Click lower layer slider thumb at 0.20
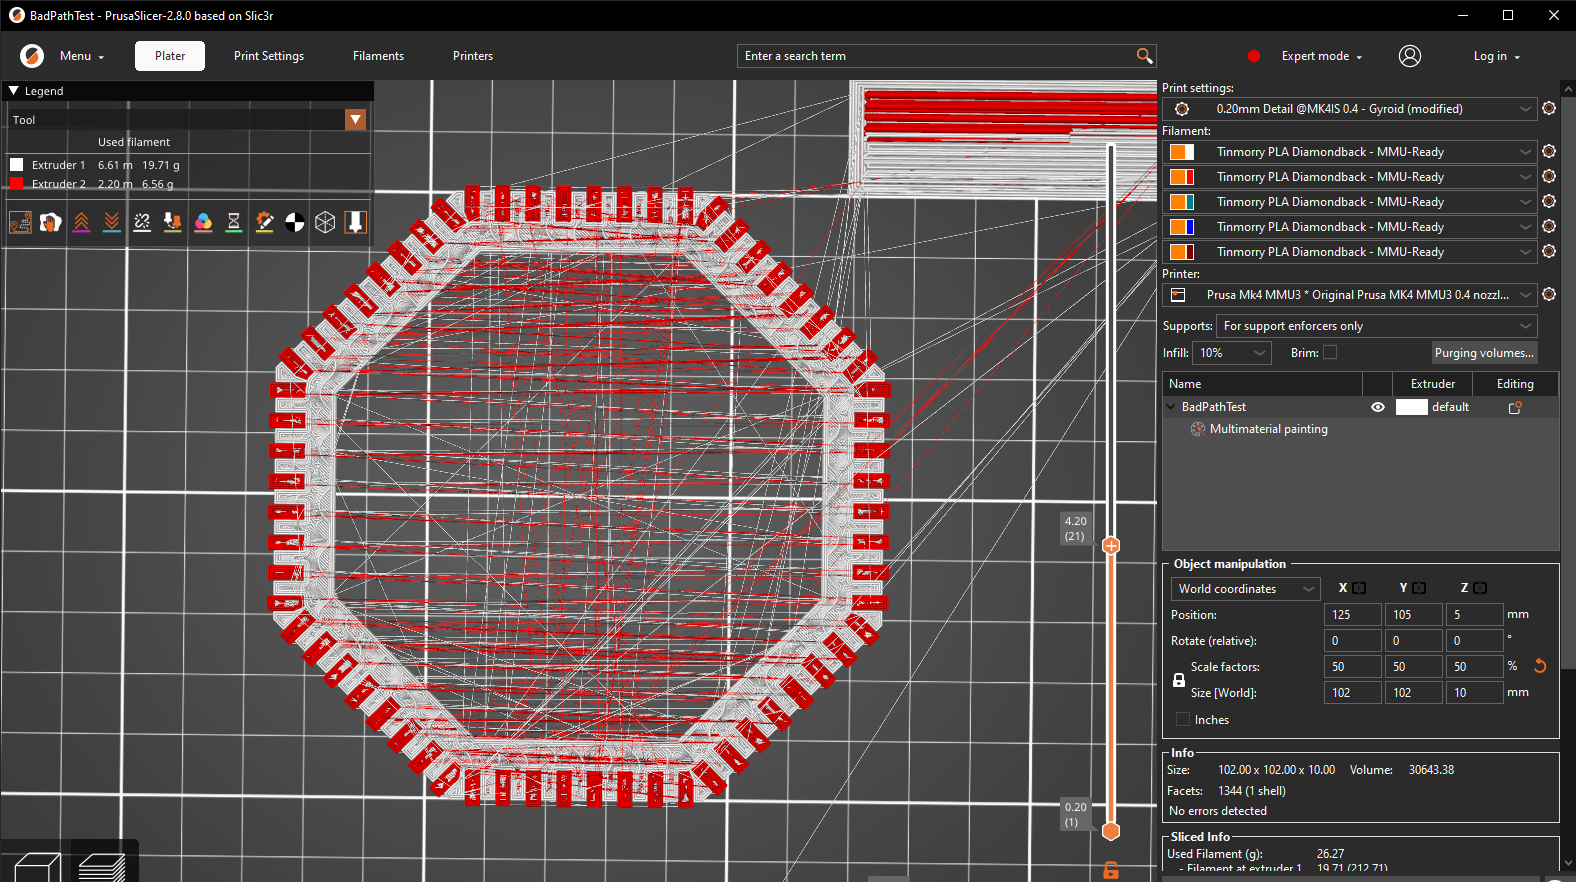1576x882 pixels. (1111, 831)
